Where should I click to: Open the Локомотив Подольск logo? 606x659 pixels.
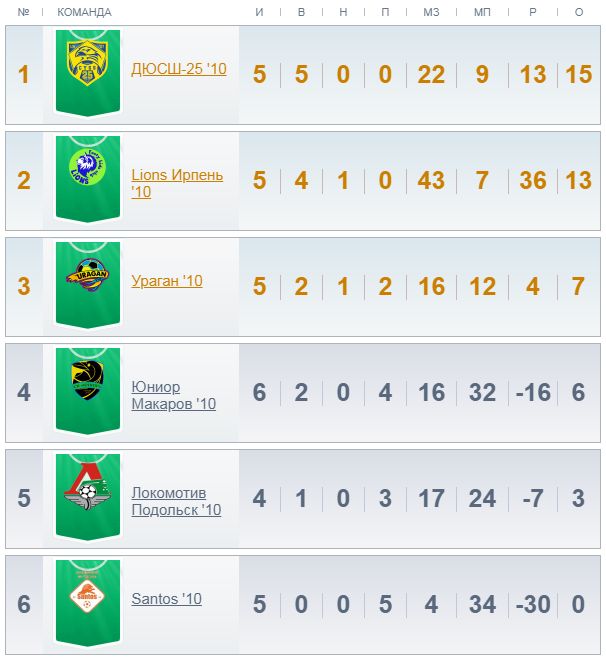[87, 486]
